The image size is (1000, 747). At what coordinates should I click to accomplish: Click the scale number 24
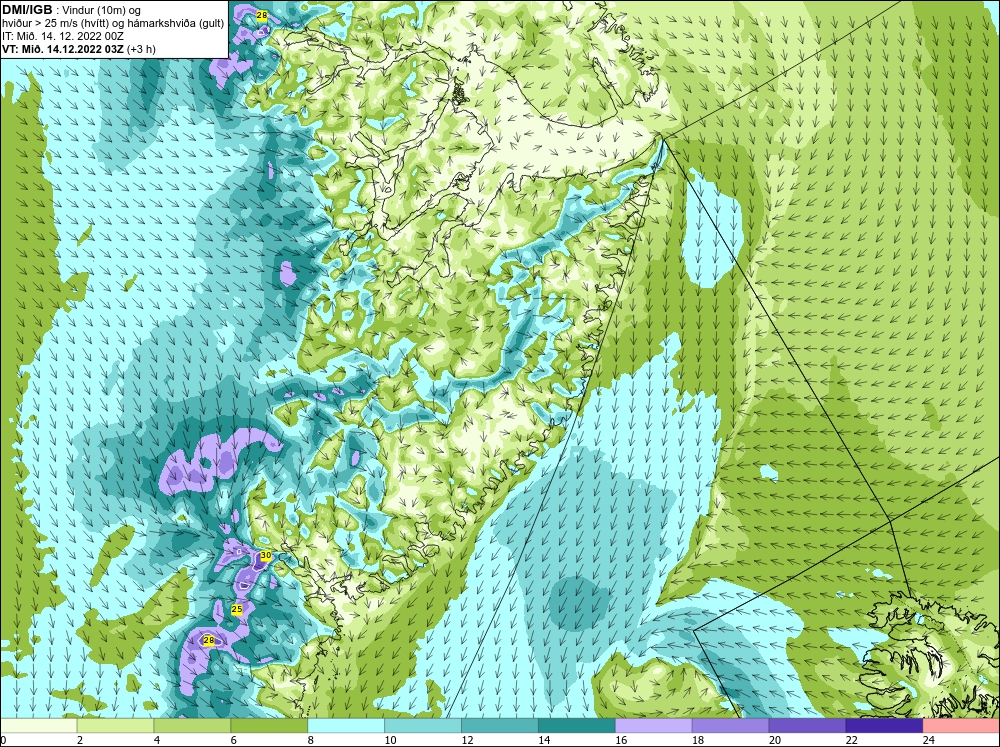(929, 740)
